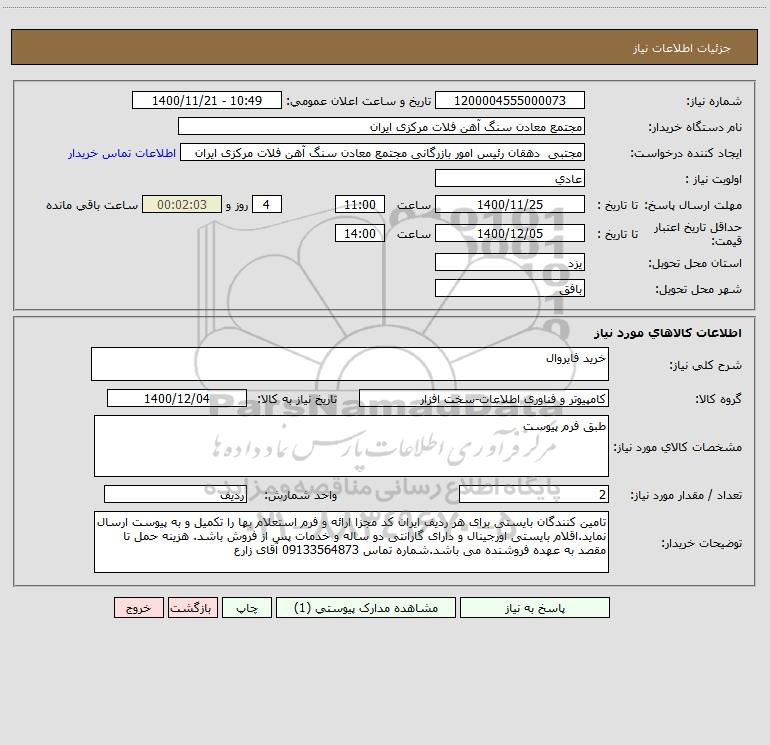Click the price validity date 1400/12/05
The width and height of the screenshot is (770, 745).
pos(510,234)
